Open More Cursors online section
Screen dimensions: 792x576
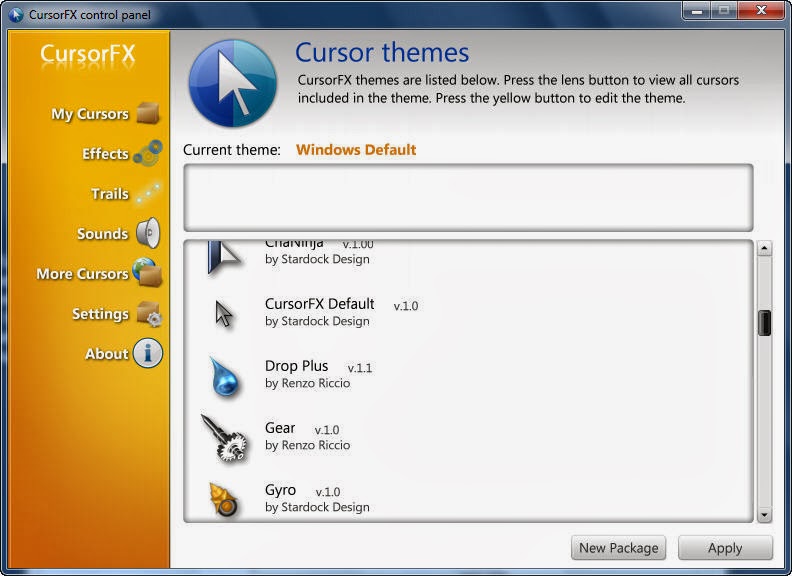pyautogui.click(x=82, y=274)
